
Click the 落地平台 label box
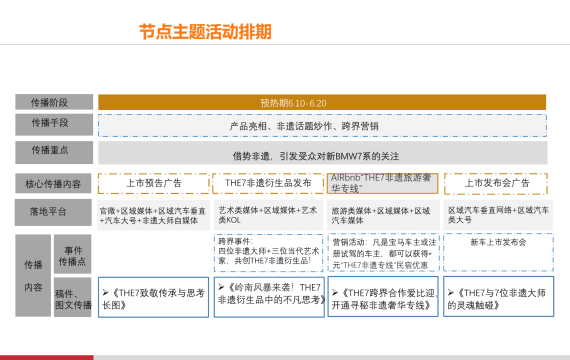click(53, 212)
